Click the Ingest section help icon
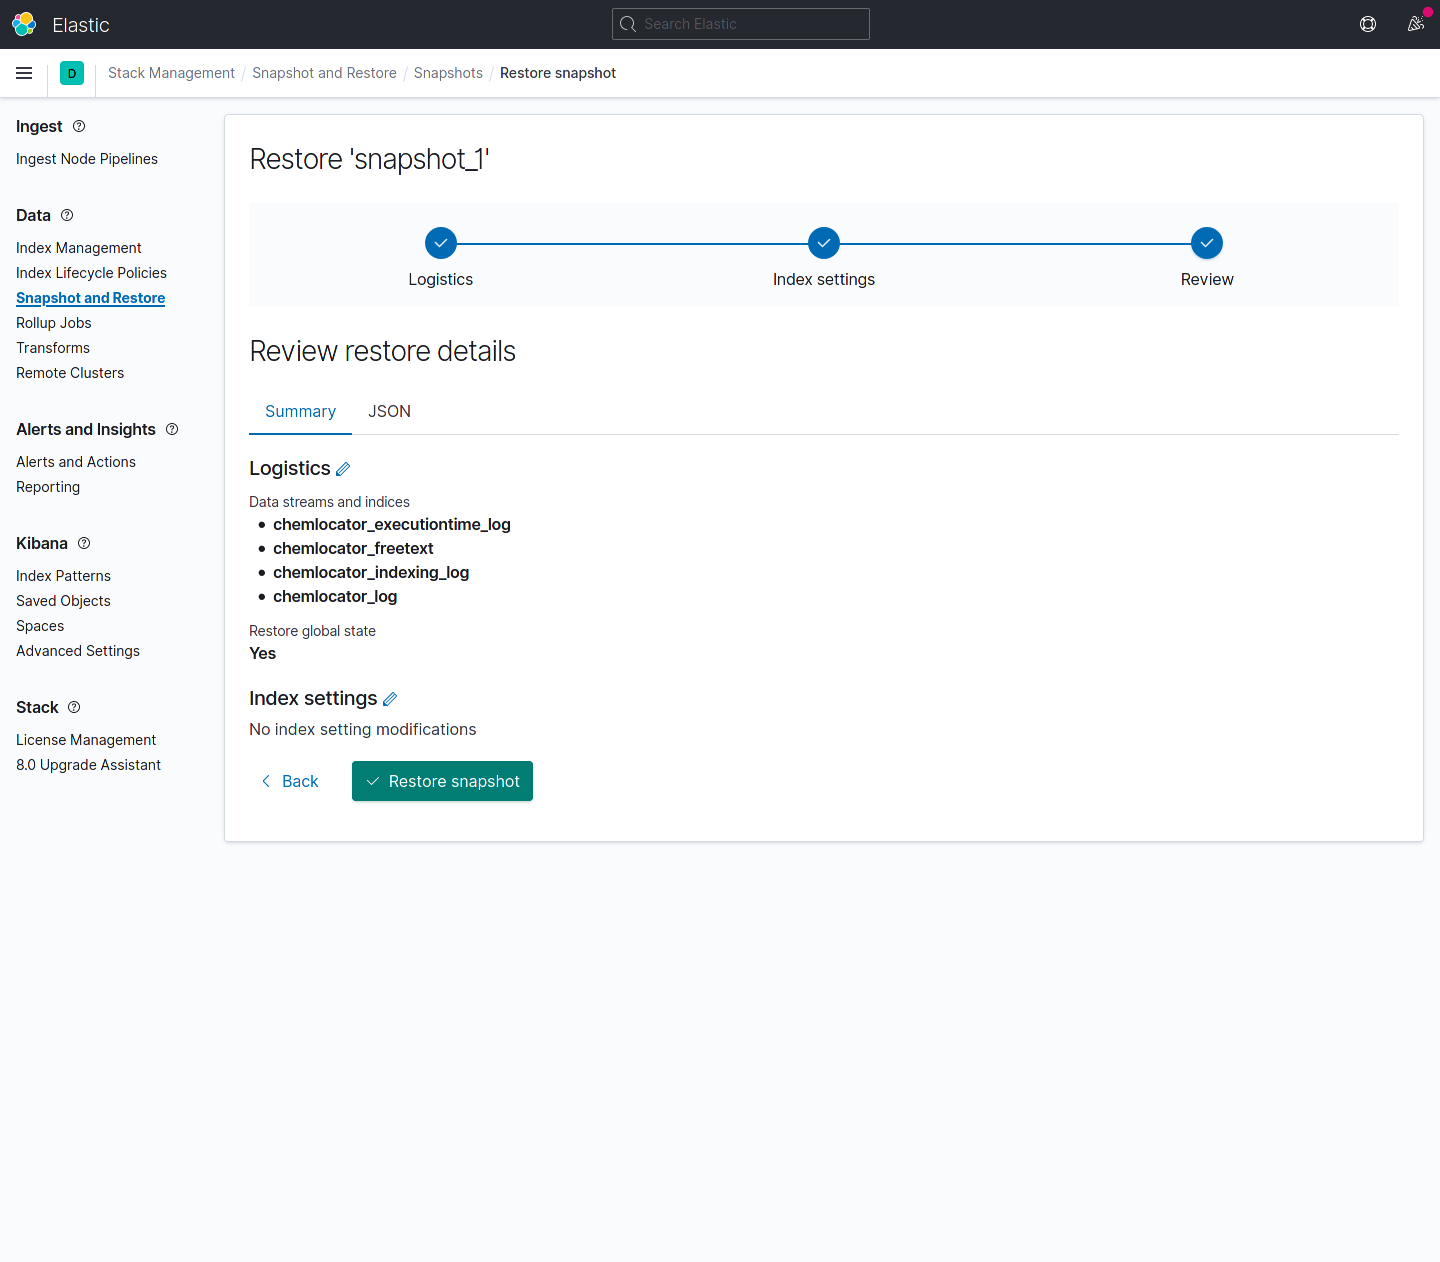1440x1262 pixels. [79, 126]
